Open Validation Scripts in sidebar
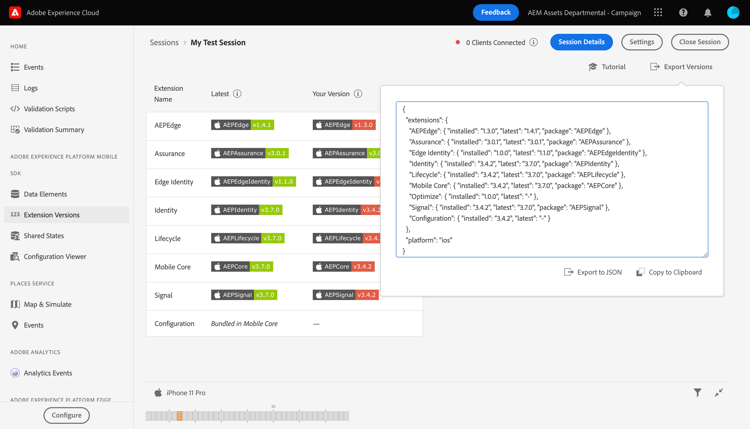 [49, 109]
